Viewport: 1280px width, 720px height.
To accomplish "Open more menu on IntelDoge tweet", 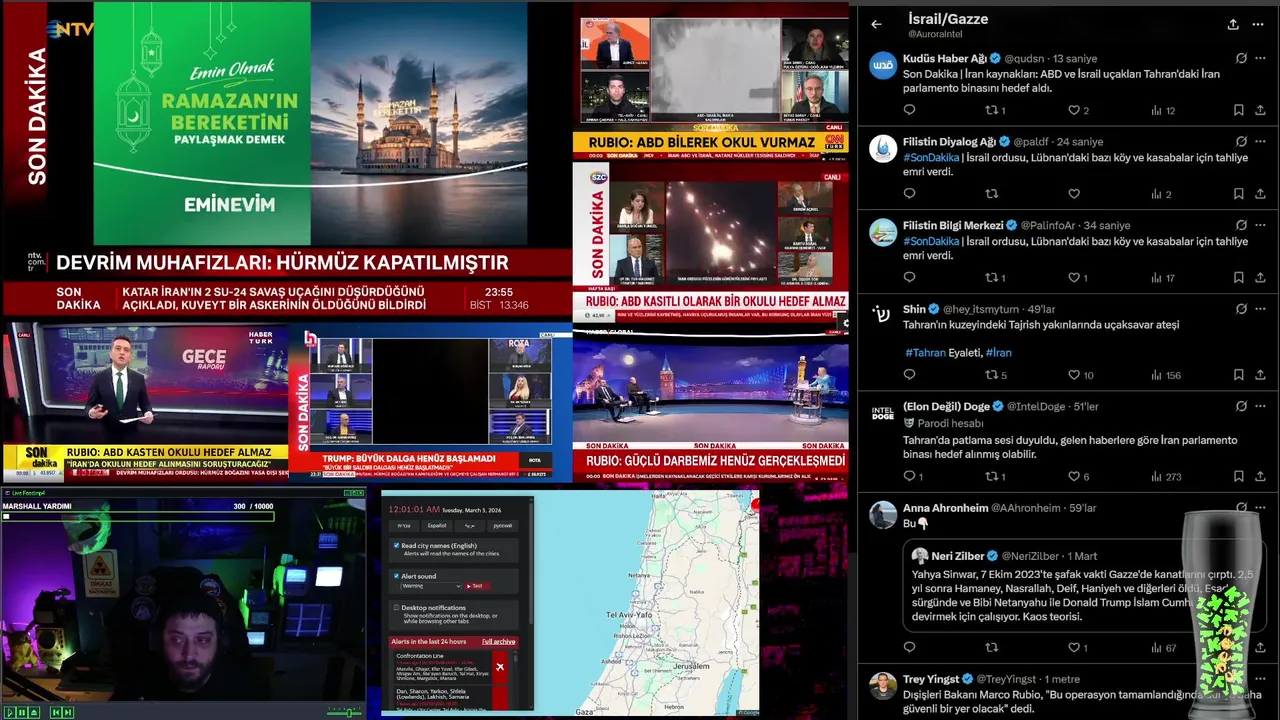I will point(1262,406).
